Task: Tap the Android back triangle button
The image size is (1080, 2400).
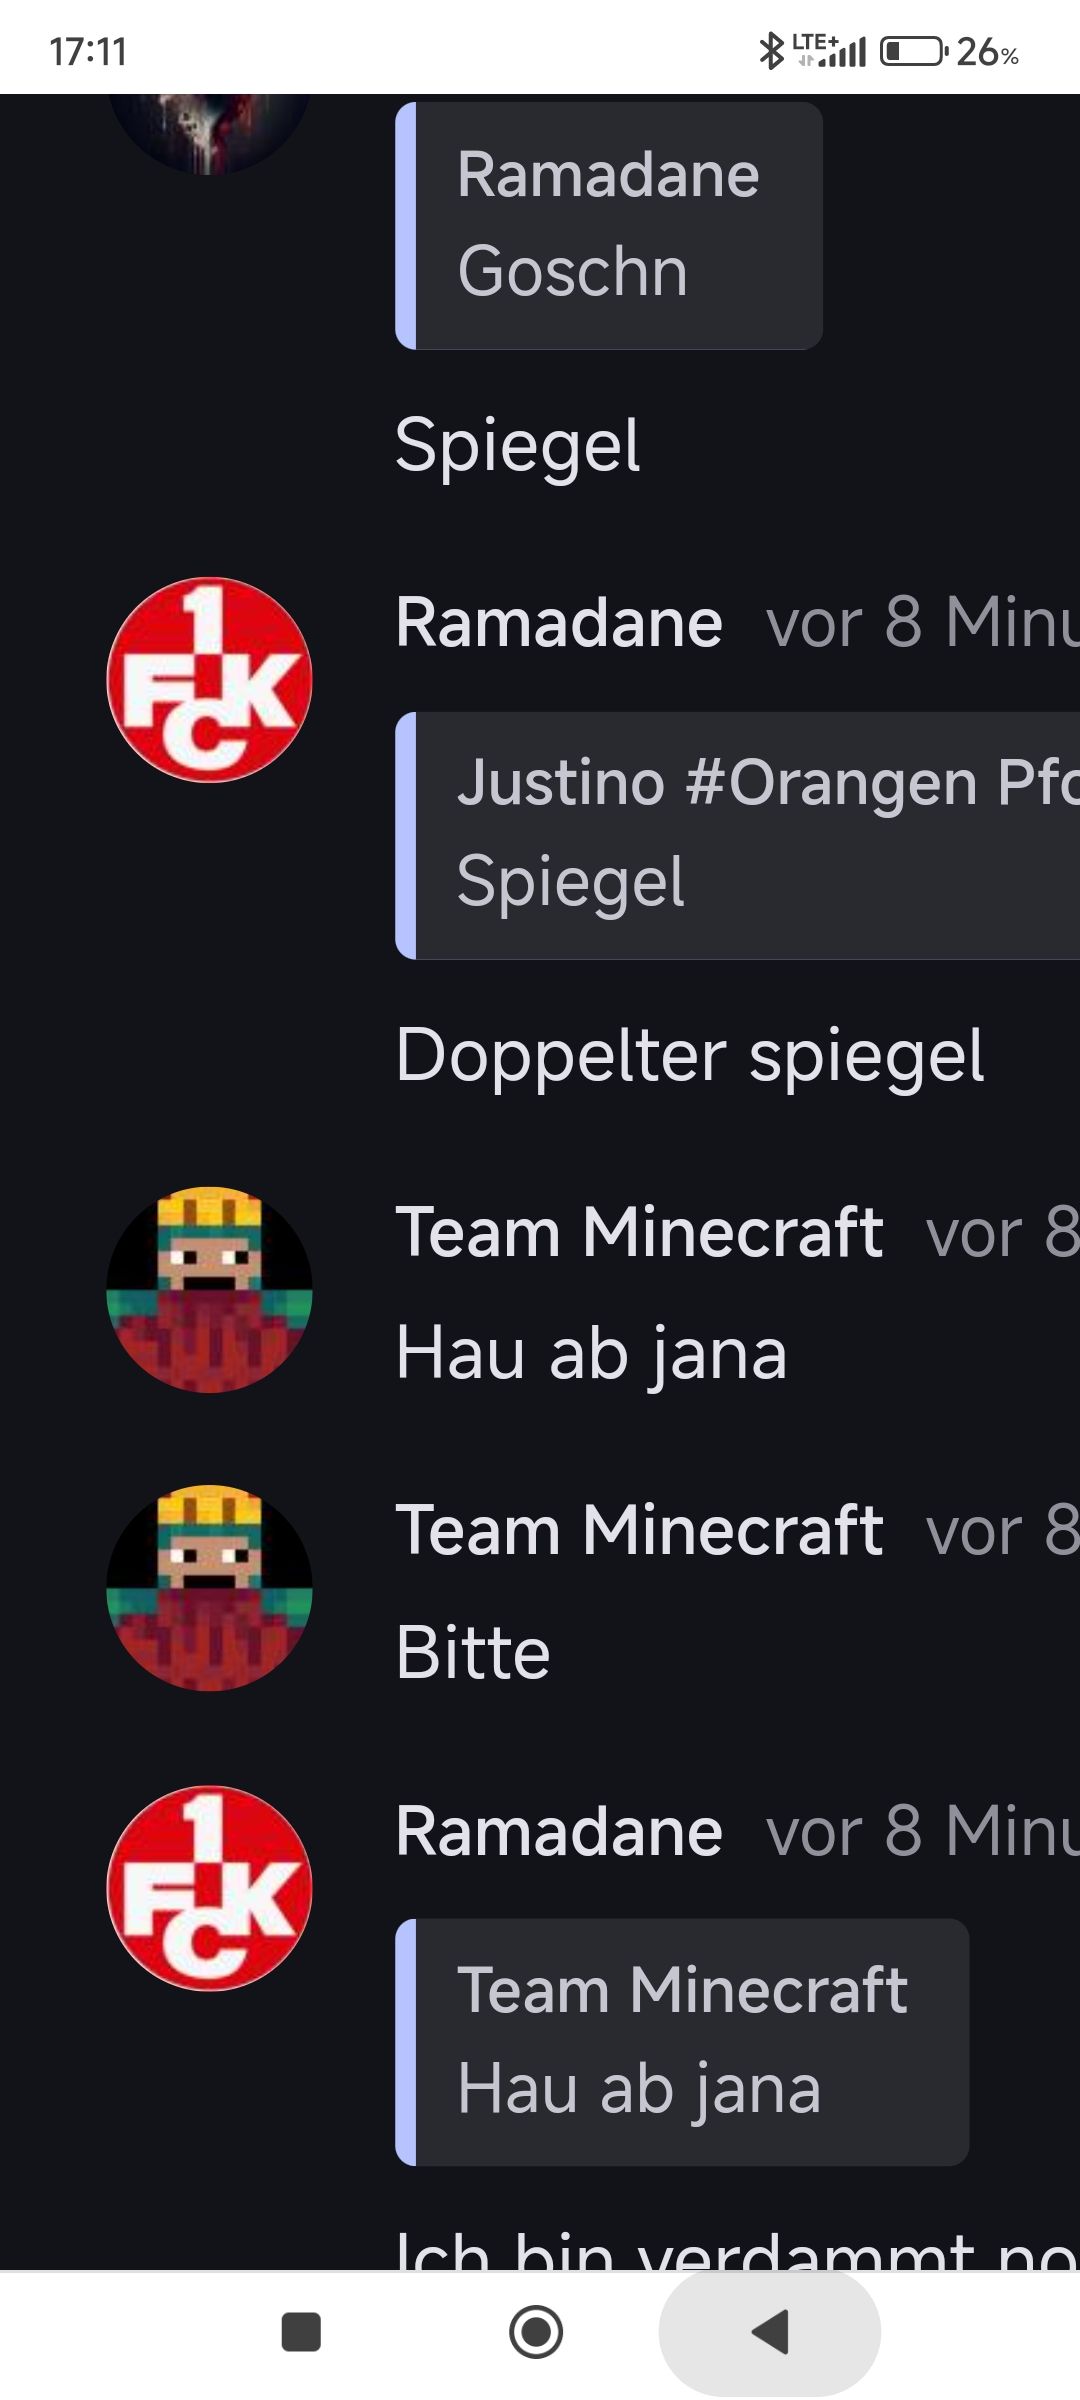Action: pos(770,2332)
